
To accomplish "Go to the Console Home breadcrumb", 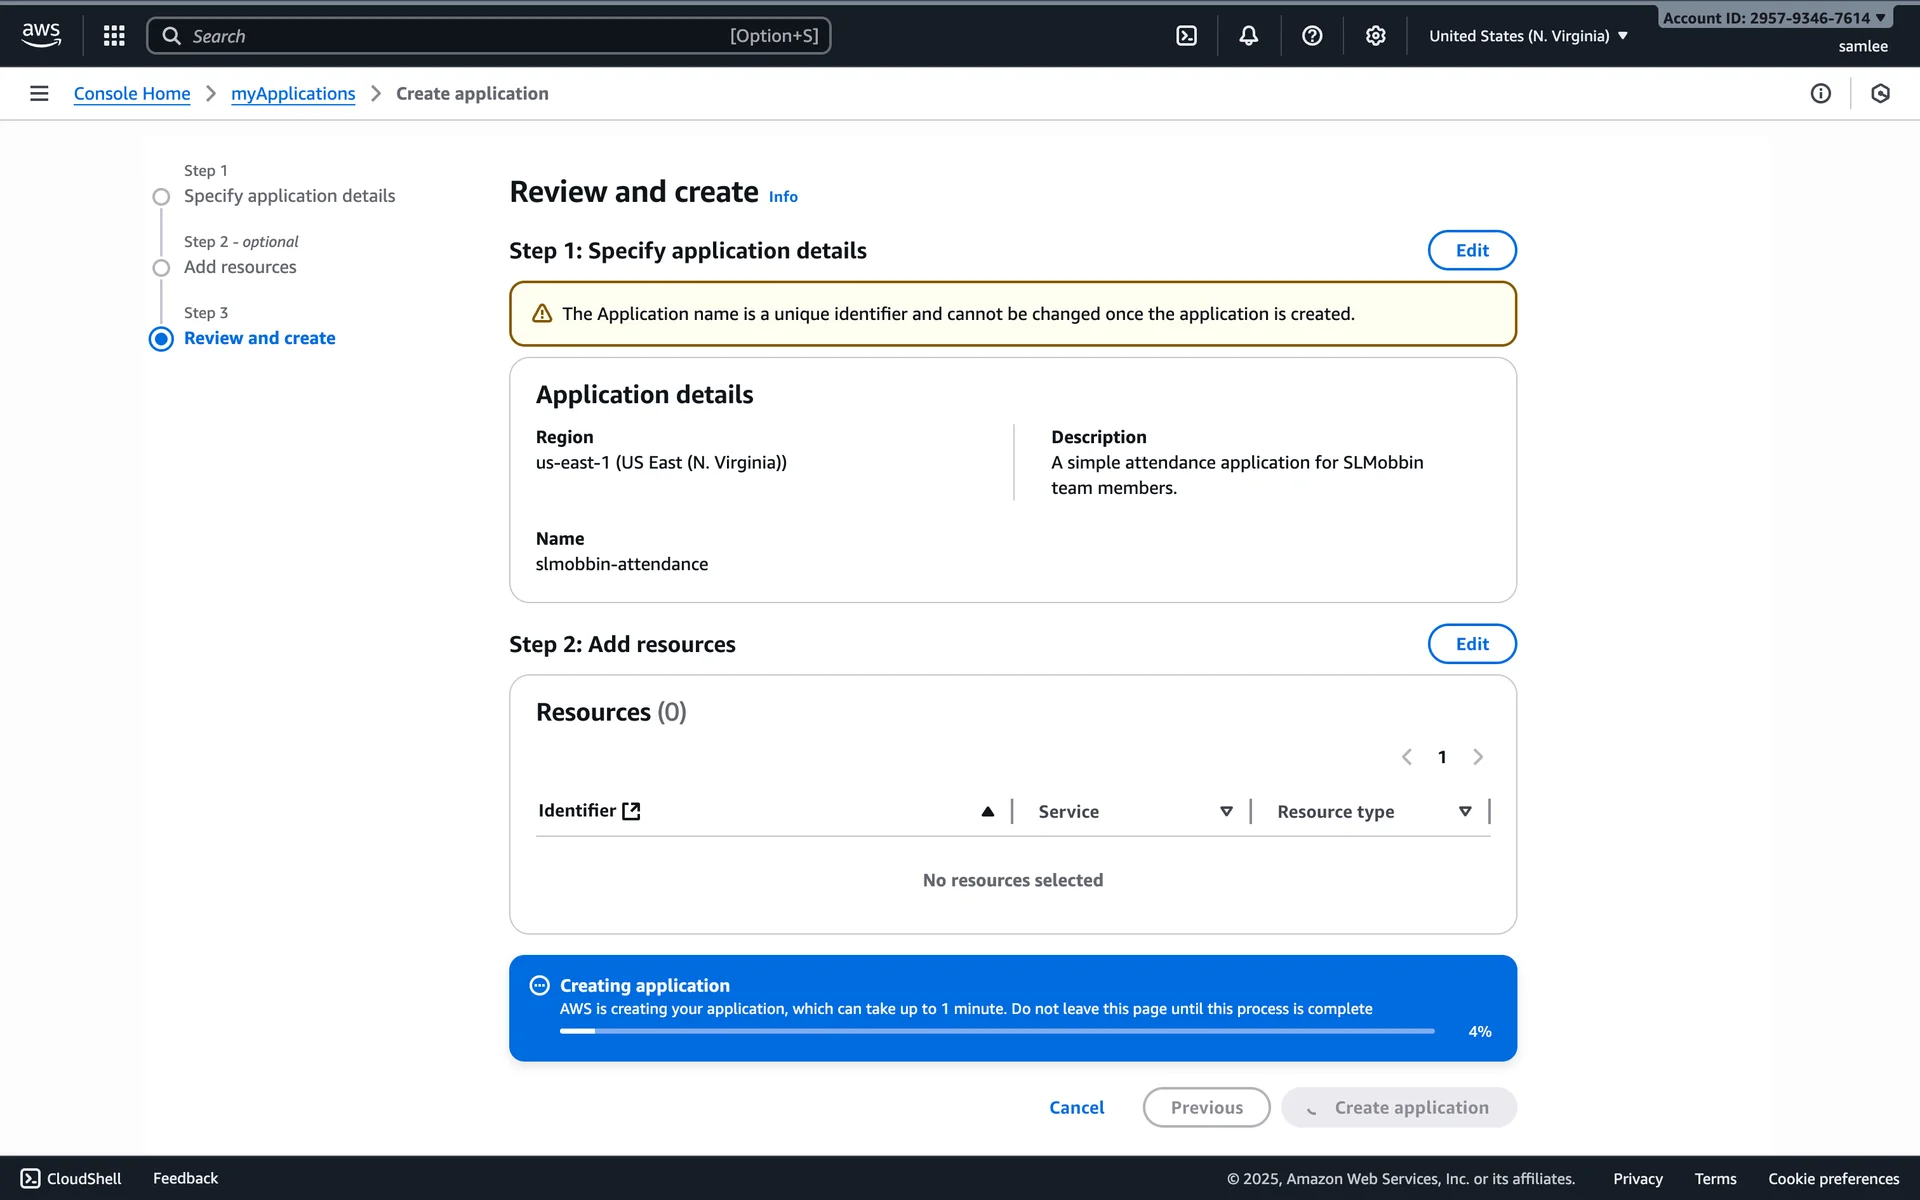I will (x=132, y=93).
